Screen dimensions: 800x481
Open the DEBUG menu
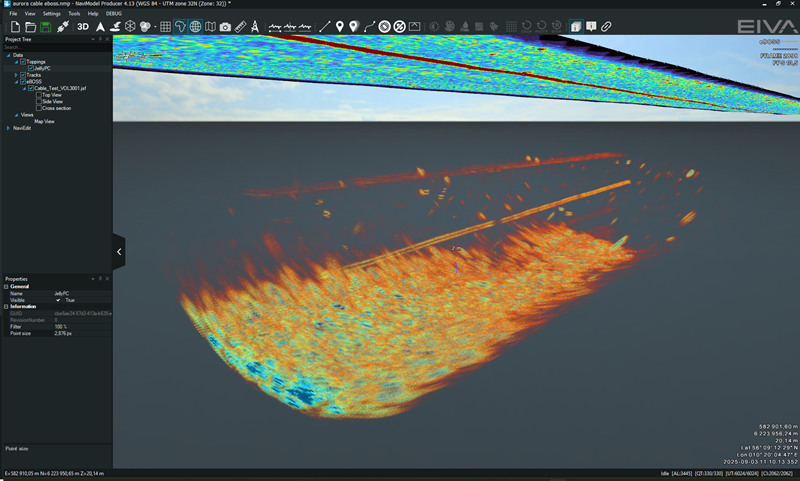pyautogui.click(x=114, y=14)
